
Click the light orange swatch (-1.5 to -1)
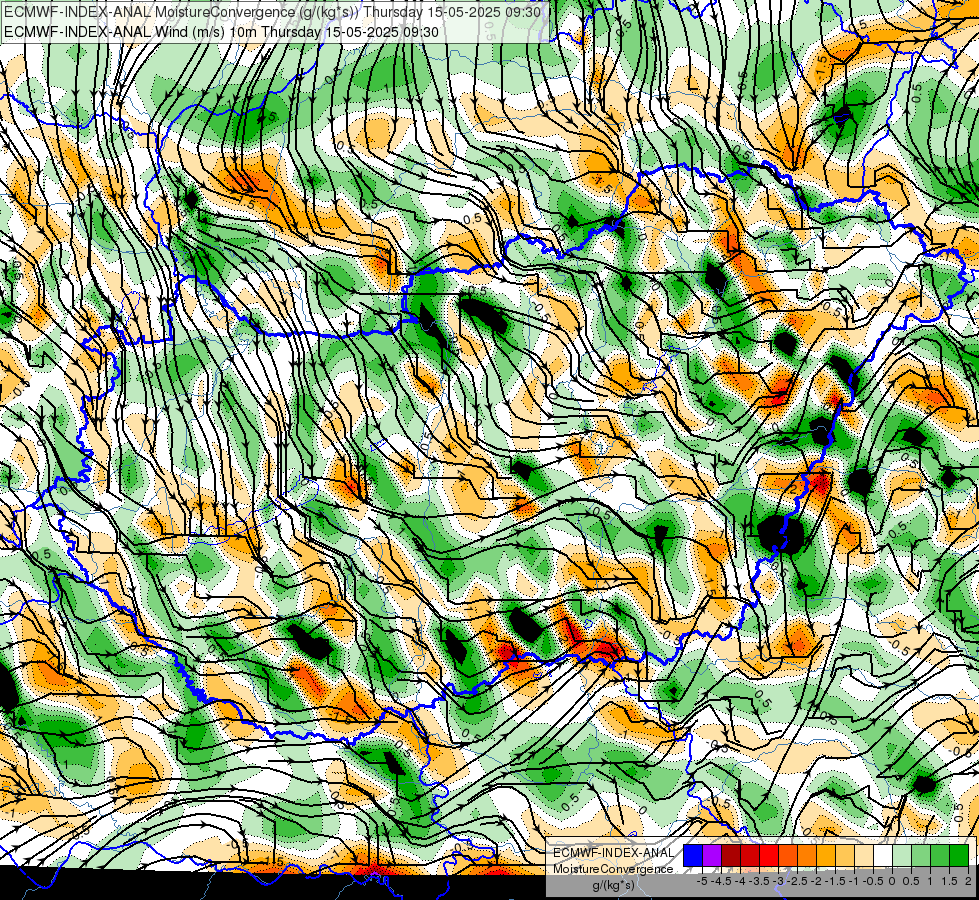tap(845, 855)
